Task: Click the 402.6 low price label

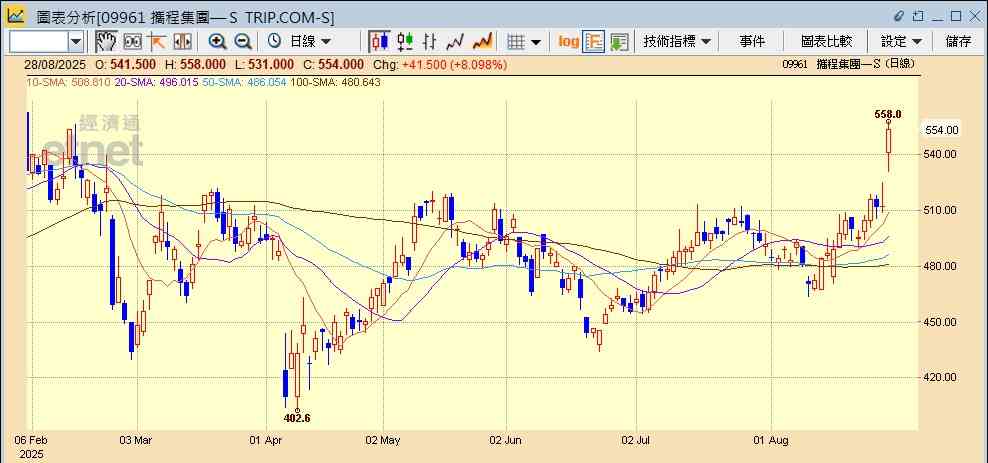Action: pos(297,418)
